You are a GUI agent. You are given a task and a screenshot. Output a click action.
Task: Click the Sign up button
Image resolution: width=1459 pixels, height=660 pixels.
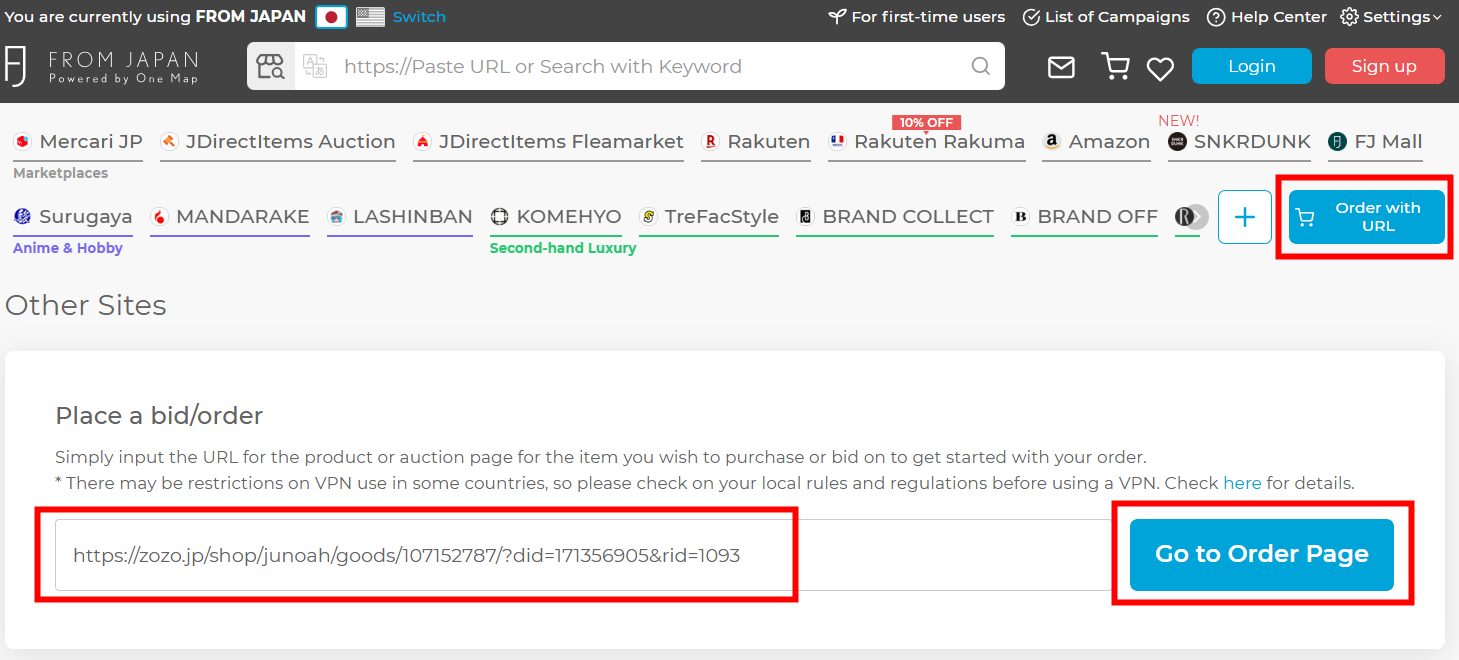point(1384,66)
